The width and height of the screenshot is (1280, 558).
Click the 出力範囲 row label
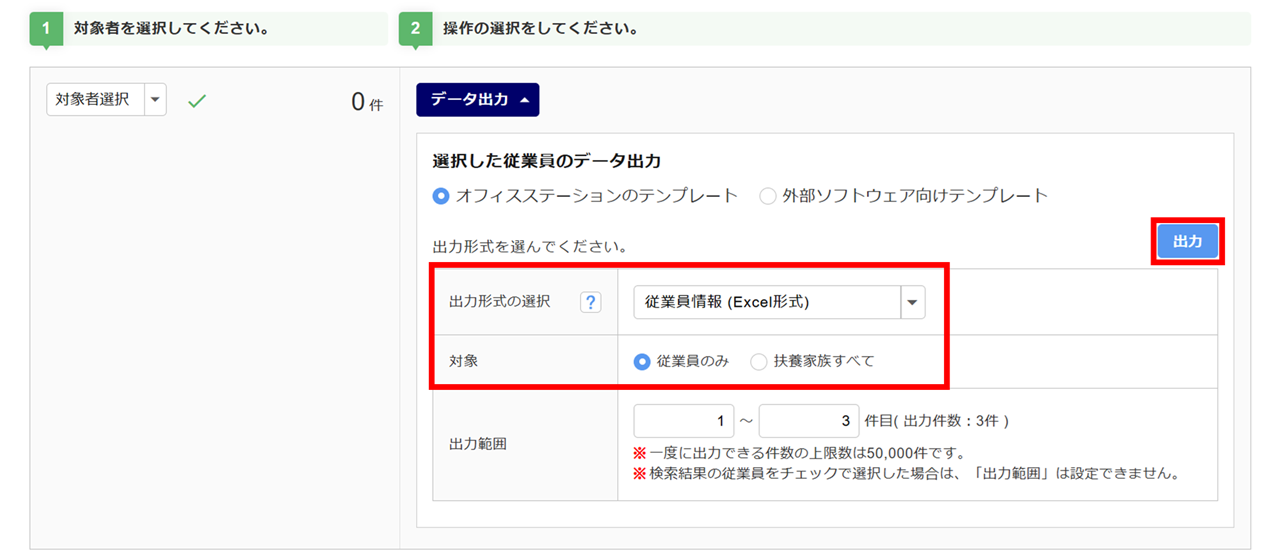pos(478,443)
